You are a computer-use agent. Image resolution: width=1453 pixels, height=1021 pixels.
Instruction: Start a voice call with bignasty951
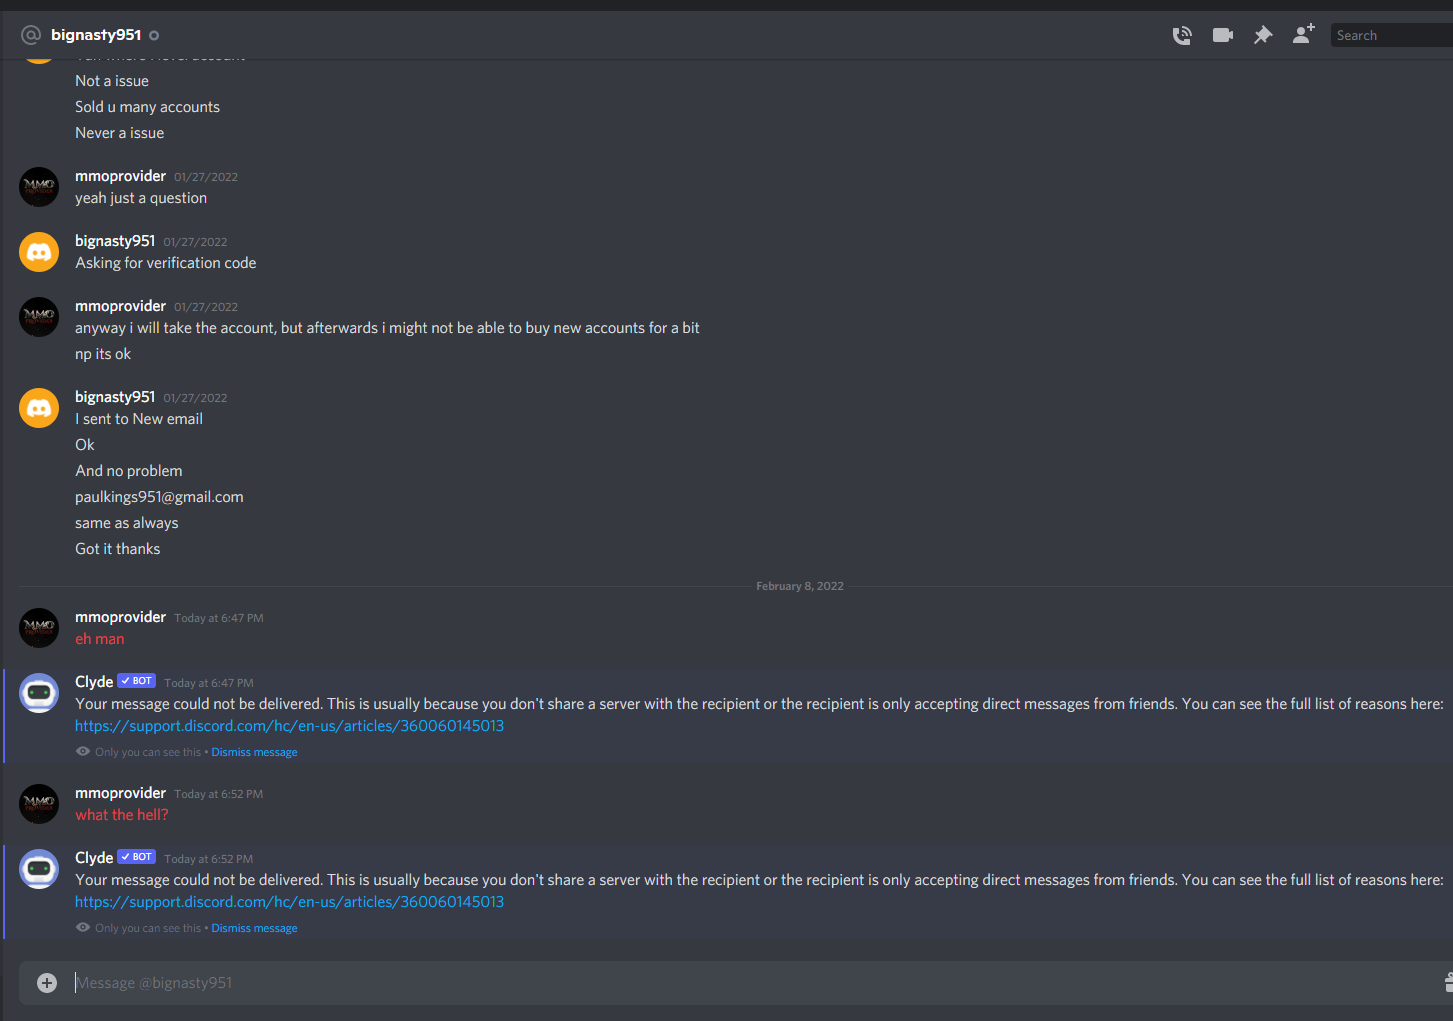[1182, 35]
